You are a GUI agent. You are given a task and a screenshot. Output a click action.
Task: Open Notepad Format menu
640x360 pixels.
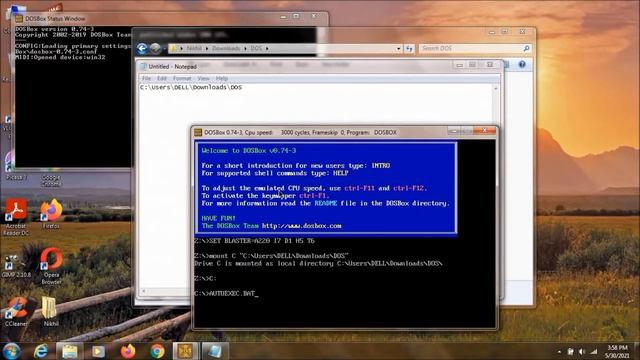[182, 78]
